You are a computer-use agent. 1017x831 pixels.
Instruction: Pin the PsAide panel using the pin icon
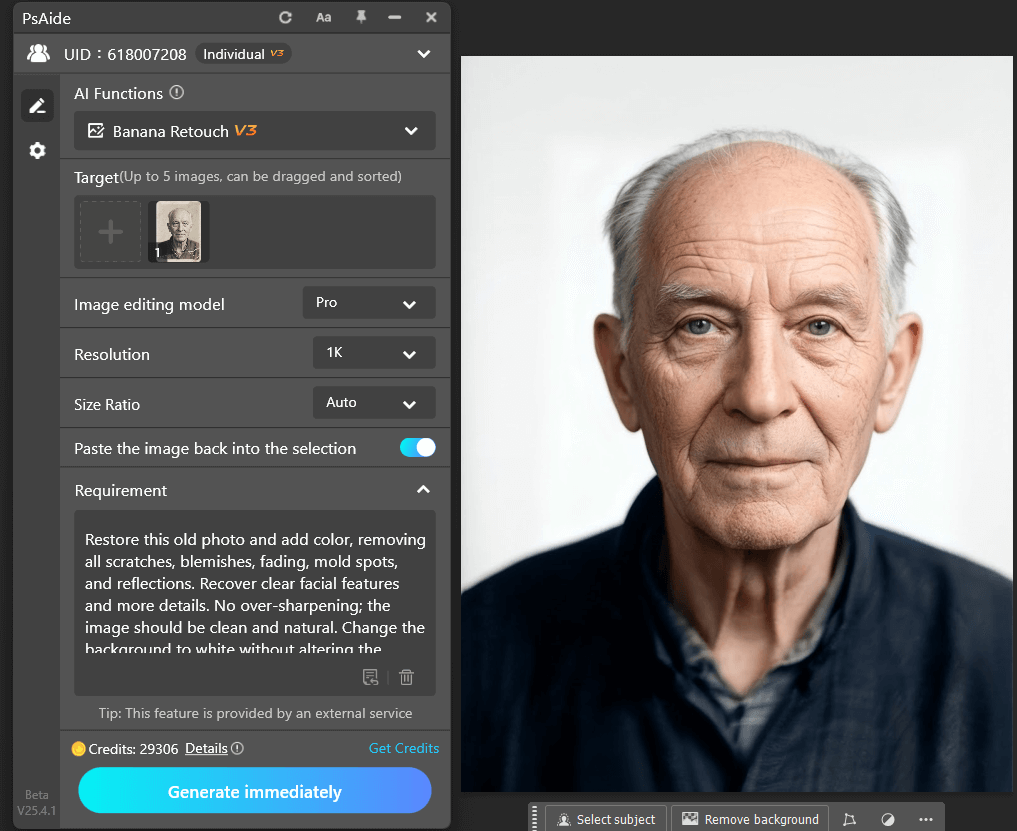360,17
